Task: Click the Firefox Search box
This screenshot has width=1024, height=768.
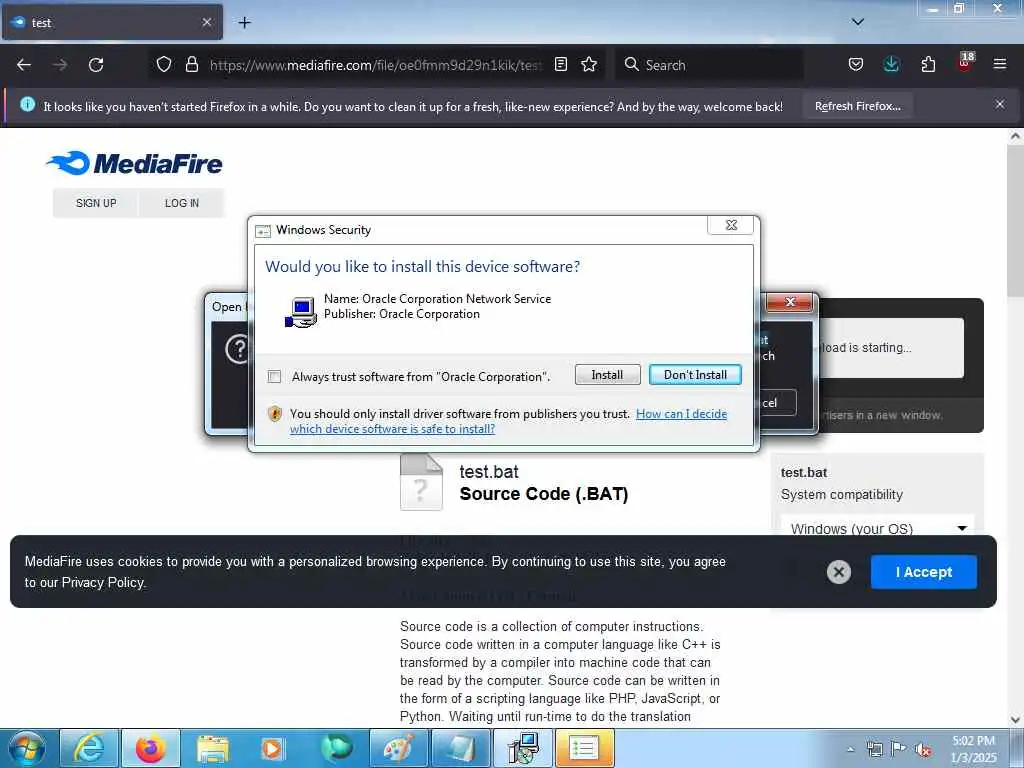Action: tap(709, 65)
